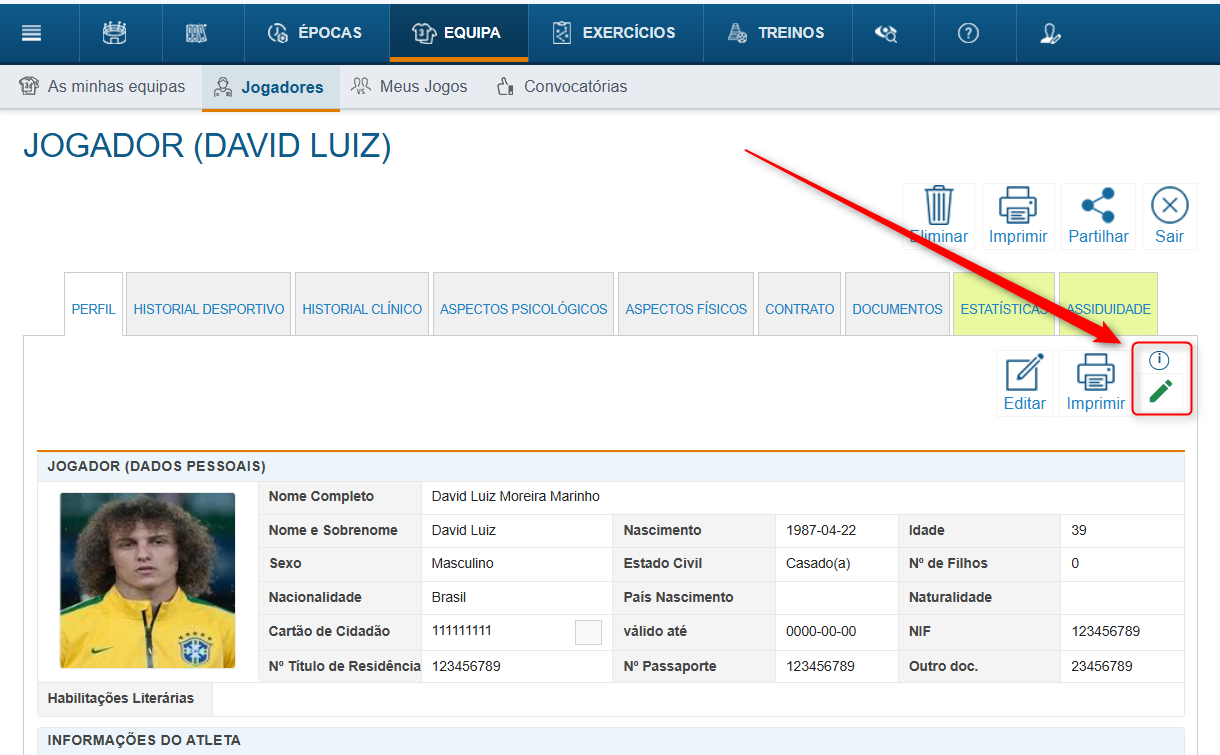Go to As minhas equipas

(x=102, y=87)
